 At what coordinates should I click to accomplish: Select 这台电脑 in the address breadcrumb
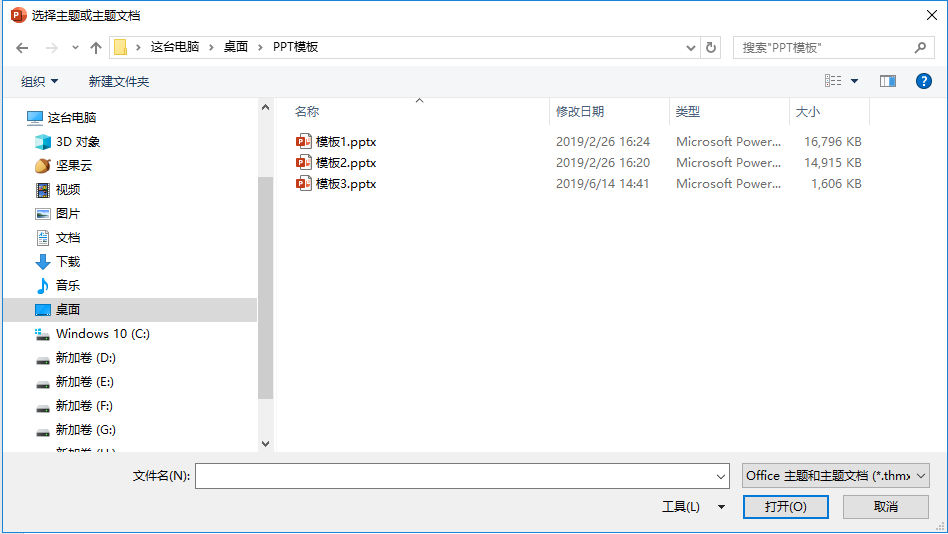tap(175, 47)
